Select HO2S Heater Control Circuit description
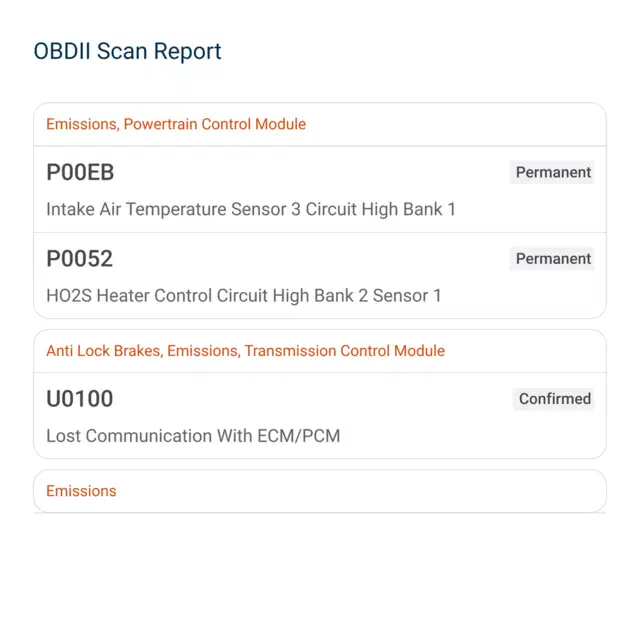The width and height of the screenshot is (640, 640). click(244, 296)
